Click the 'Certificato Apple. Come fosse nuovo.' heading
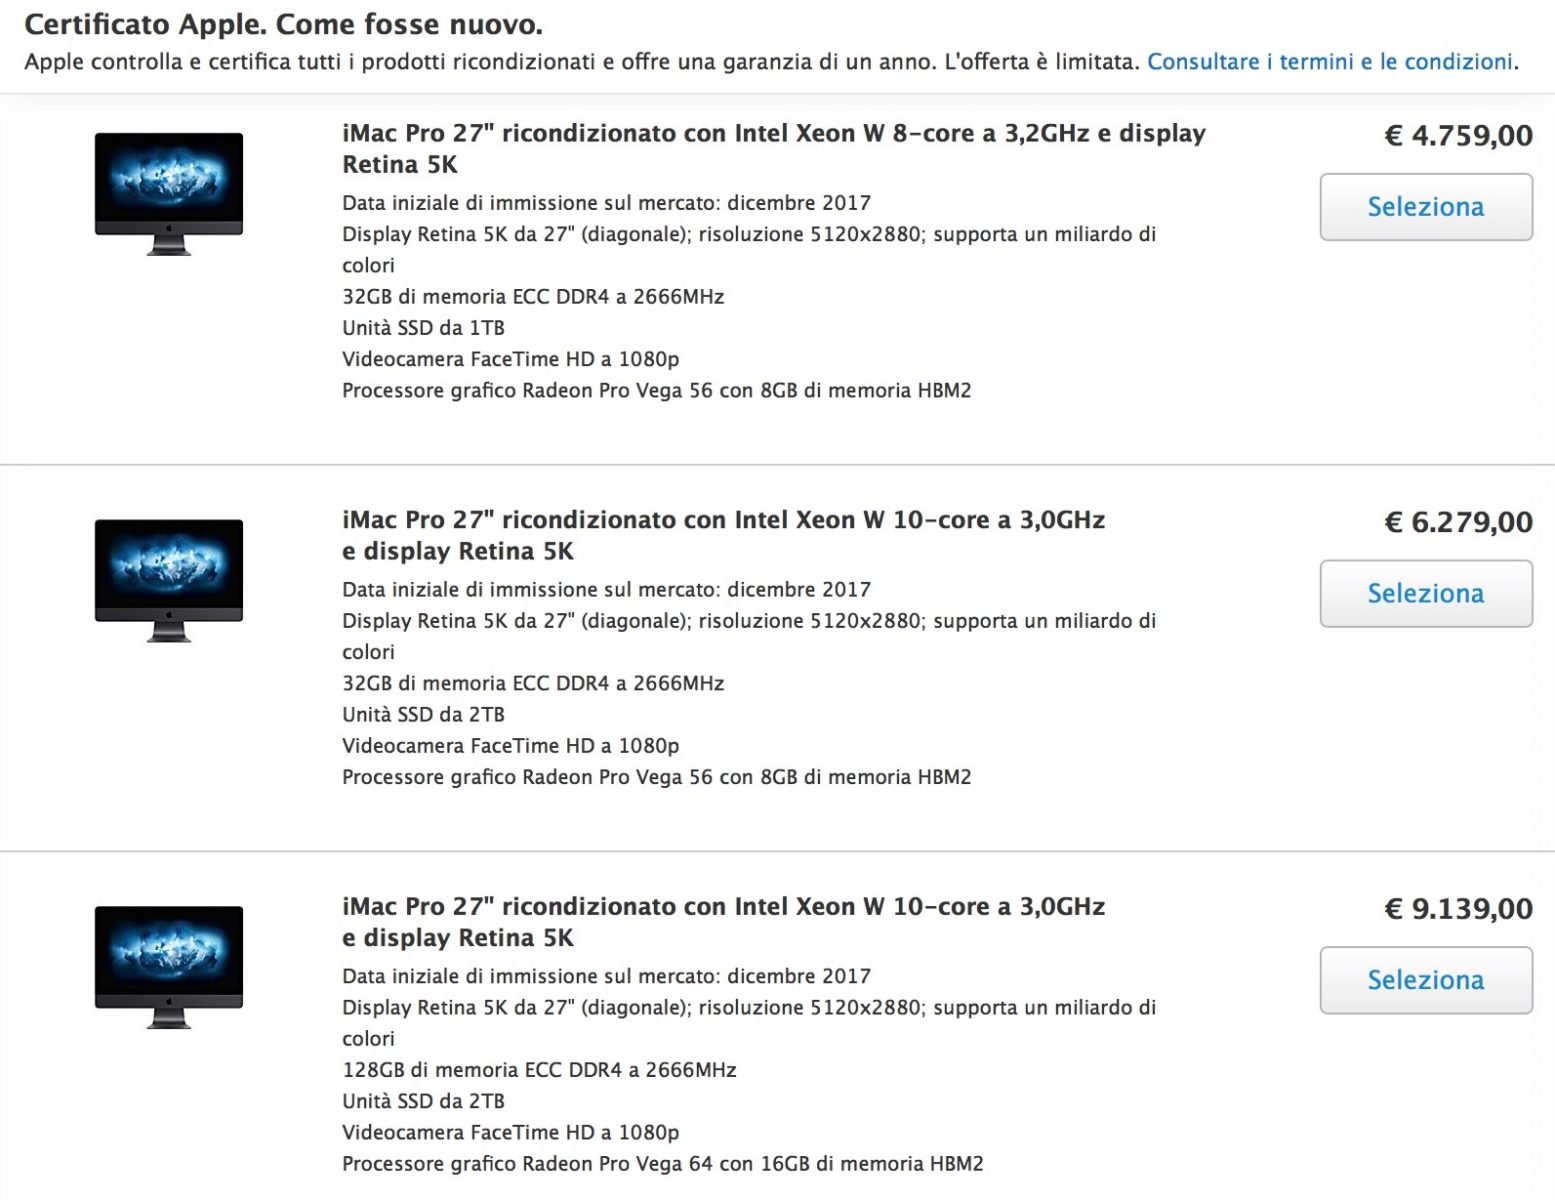The height and width of the screenshot is (1200, 1555). click(x=283, y=24)
